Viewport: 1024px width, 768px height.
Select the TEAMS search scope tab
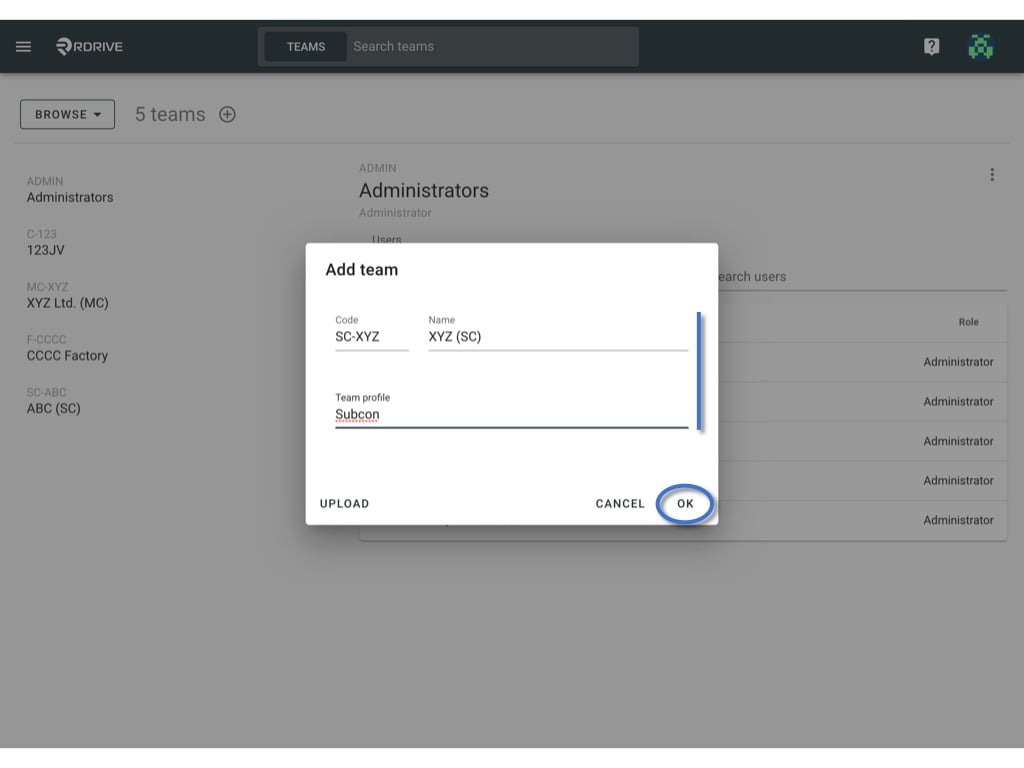[306, 46]
